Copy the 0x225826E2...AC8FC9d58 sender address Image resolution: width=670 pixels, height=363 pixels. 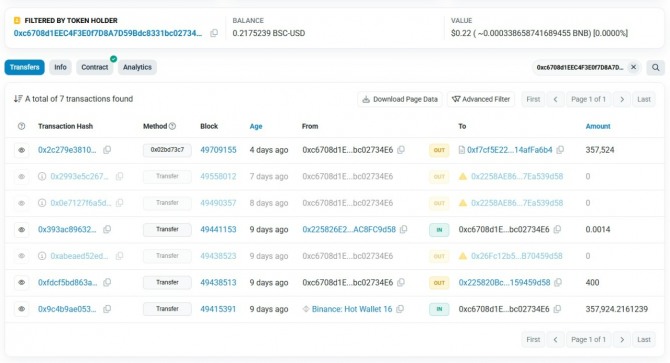click(x=403, y=230)
